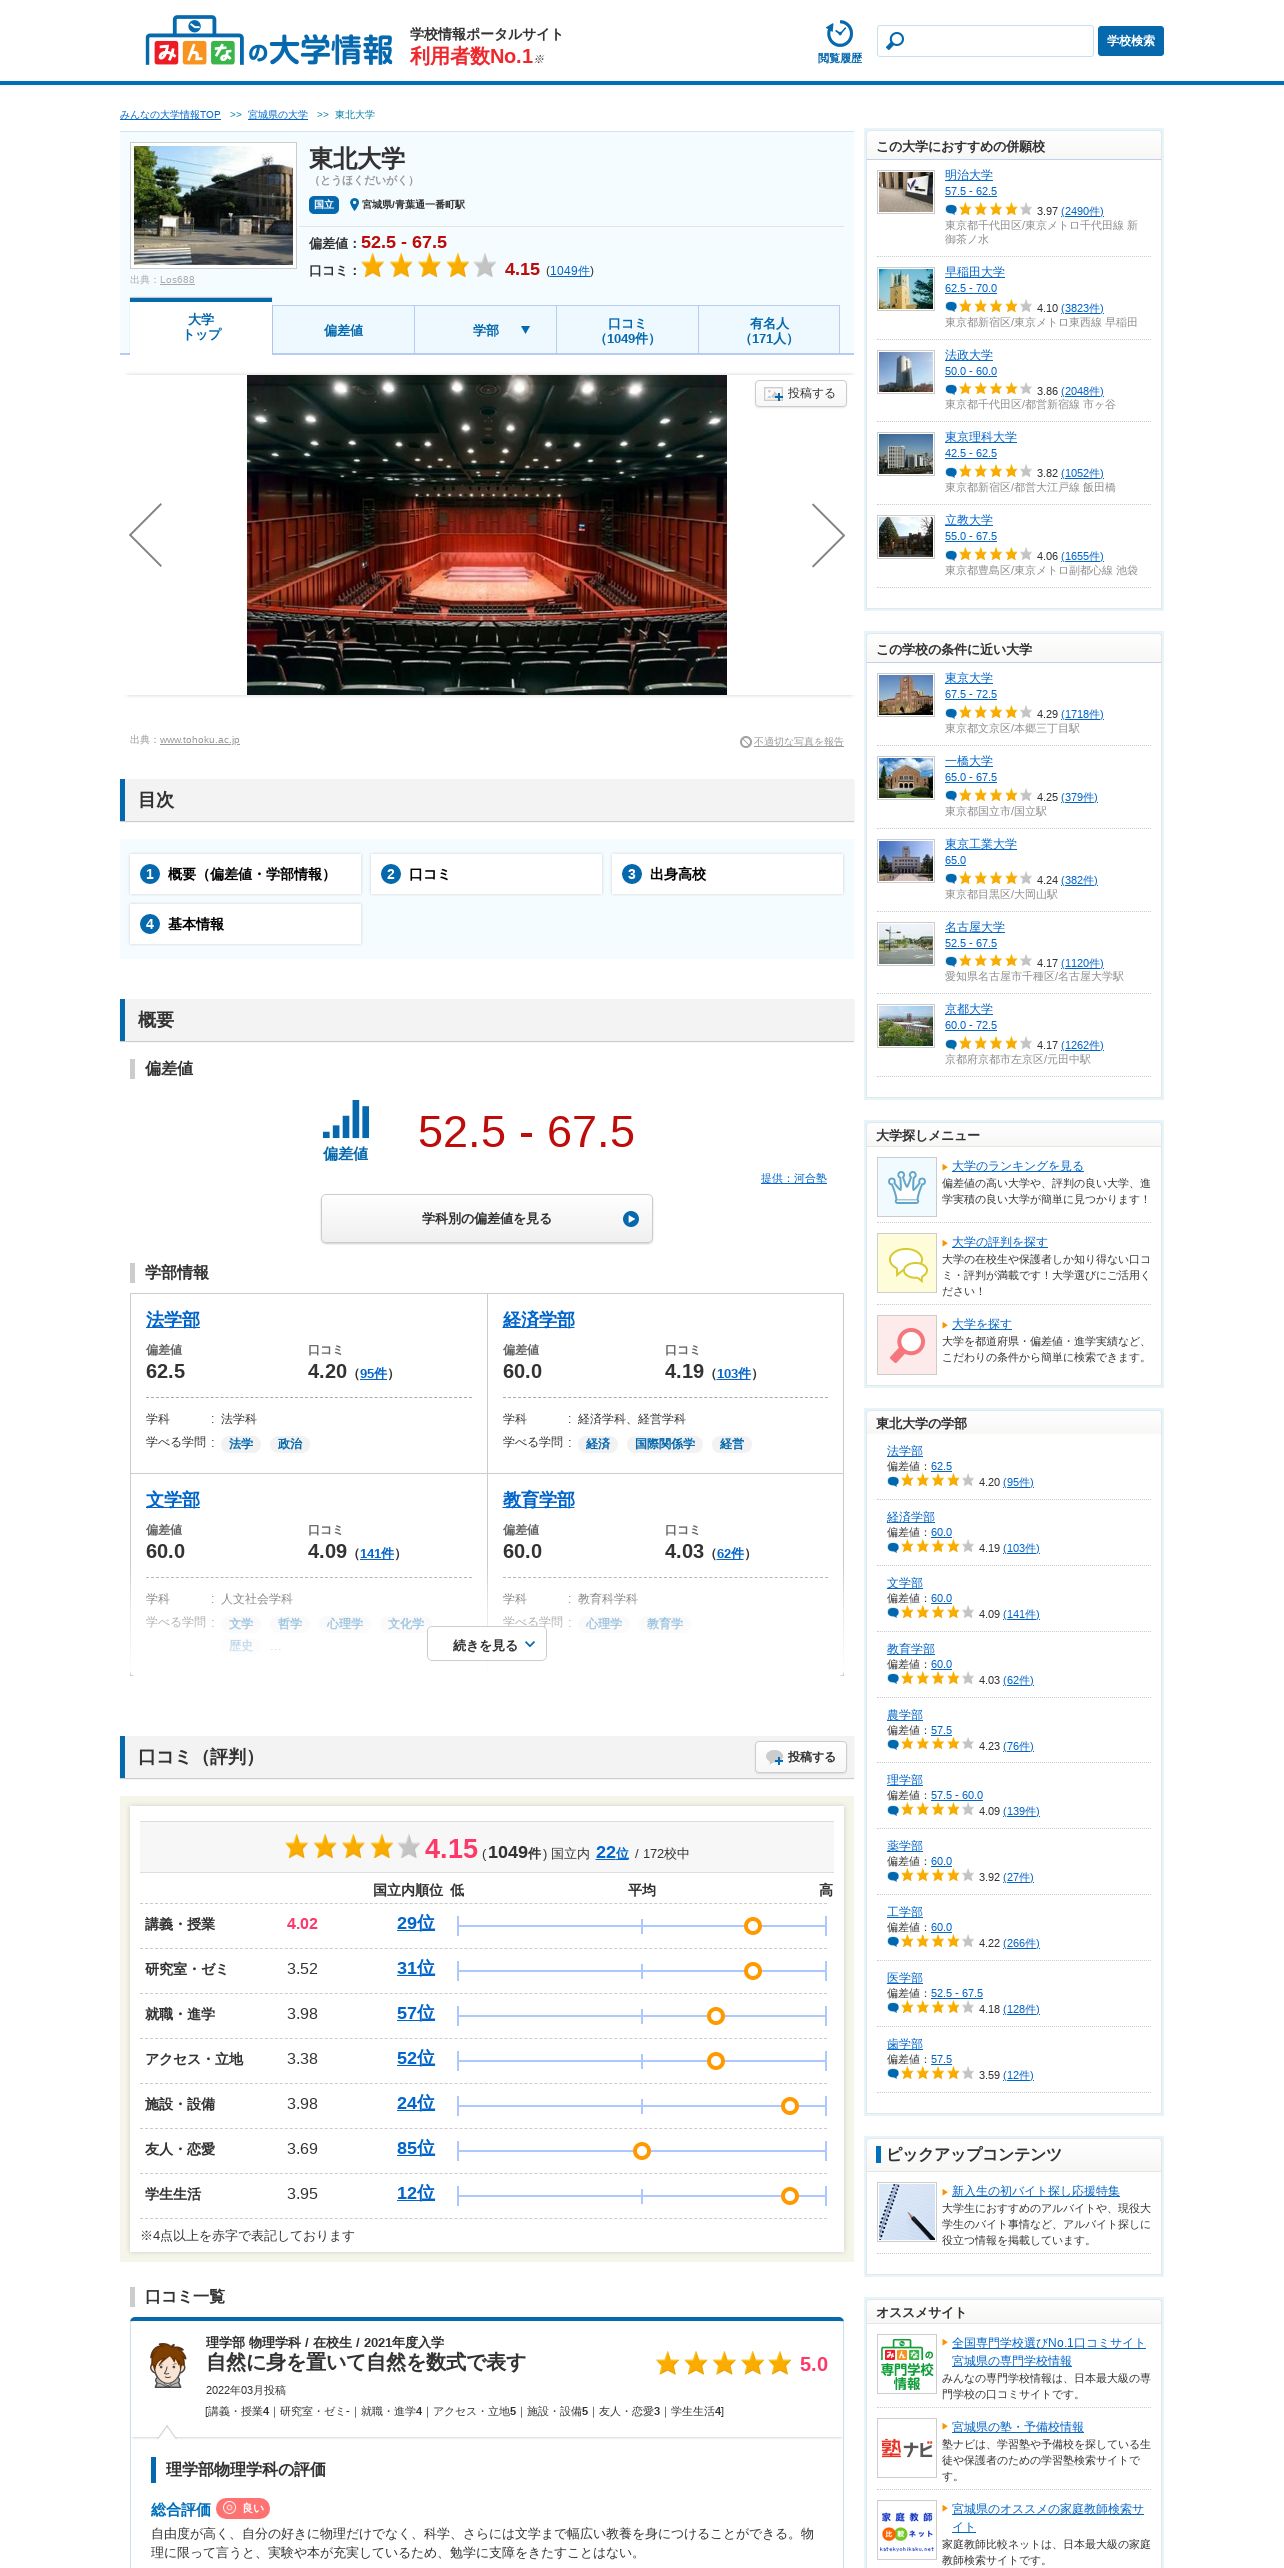Show the previous campus photo with left arrow
The width and height of the screenshot is (1284, 2568).
click(146, 535)
